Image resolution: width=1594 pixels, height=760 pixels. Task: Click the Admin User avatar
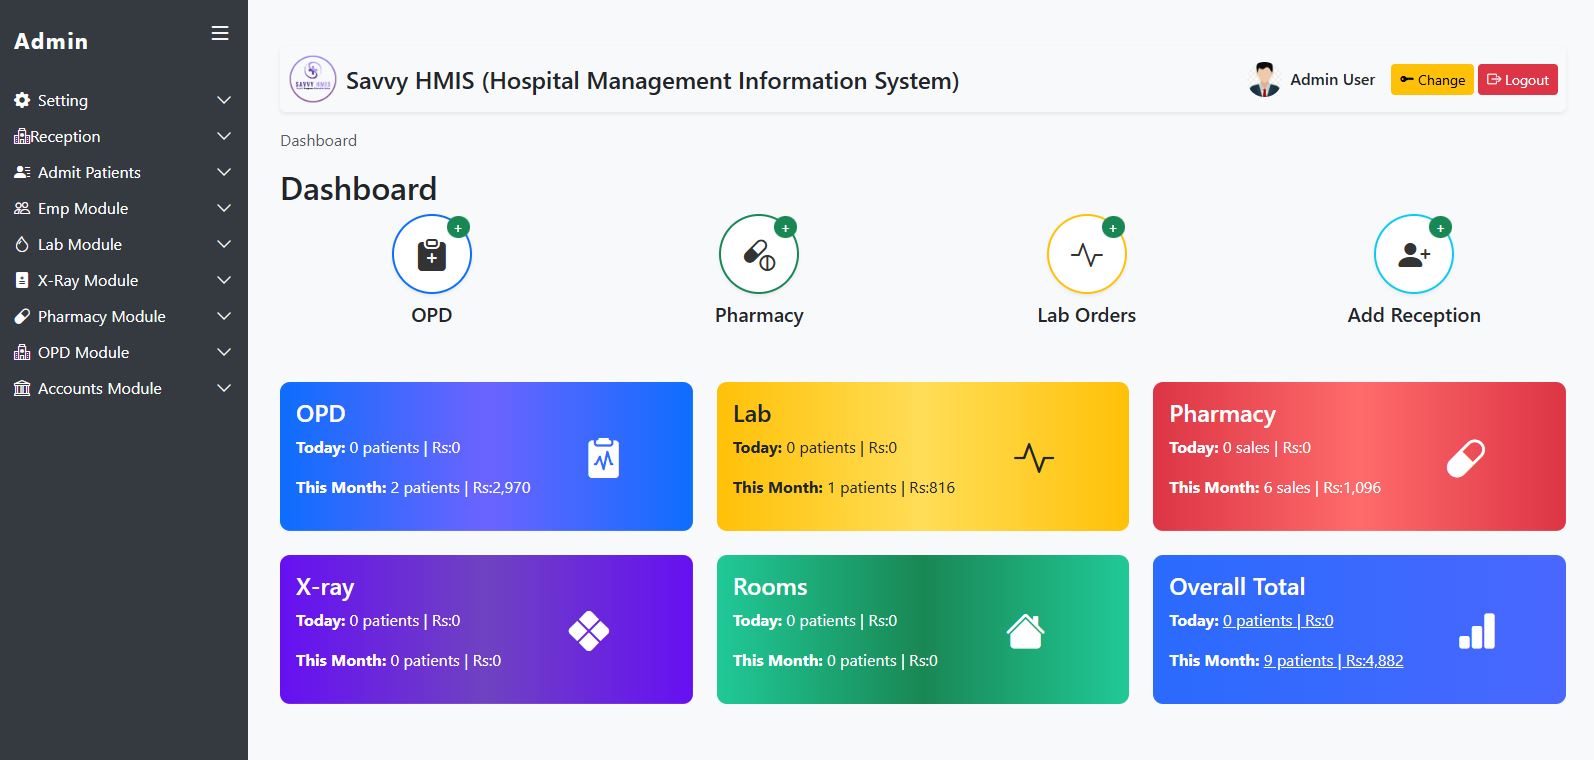point(1264,80)
